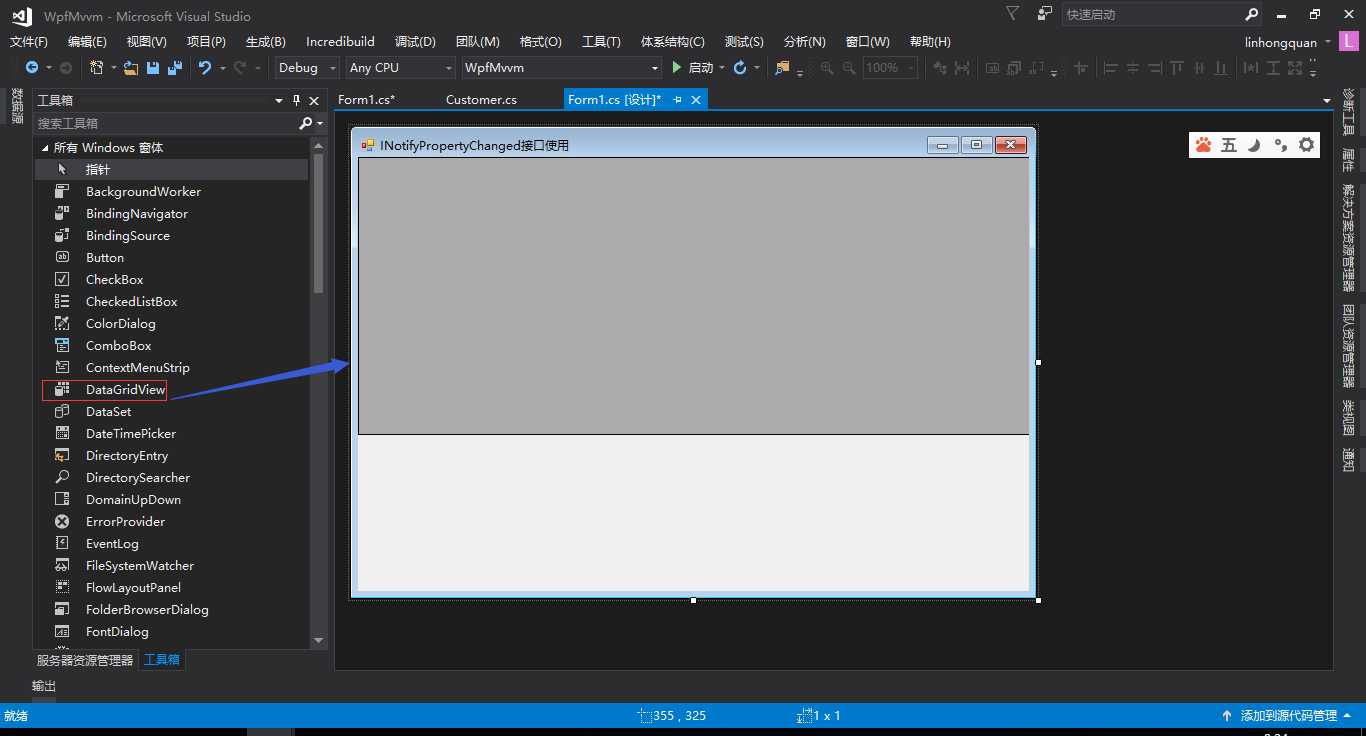This screenshot has width=1366, height=736.
Task: Select BindingNavigator in the toolbox
Action: point(171,214)
